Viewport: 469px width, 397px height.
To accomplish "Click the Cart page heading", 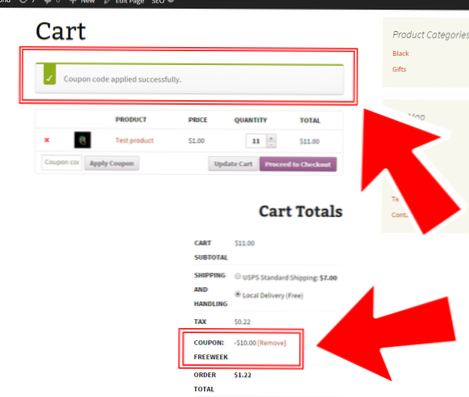I will pyautogui.click(x=61, y=31).
